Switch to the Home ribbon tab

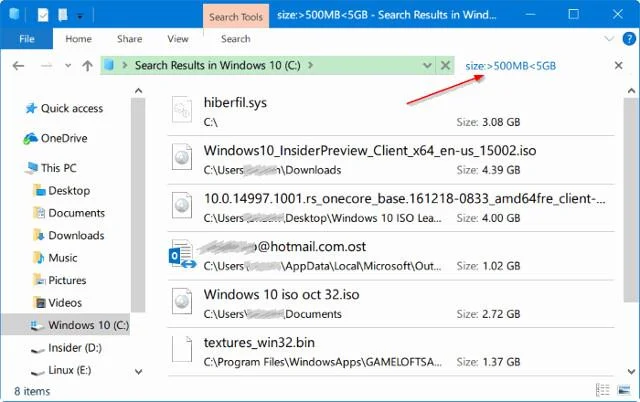click(x=78, y=39)
